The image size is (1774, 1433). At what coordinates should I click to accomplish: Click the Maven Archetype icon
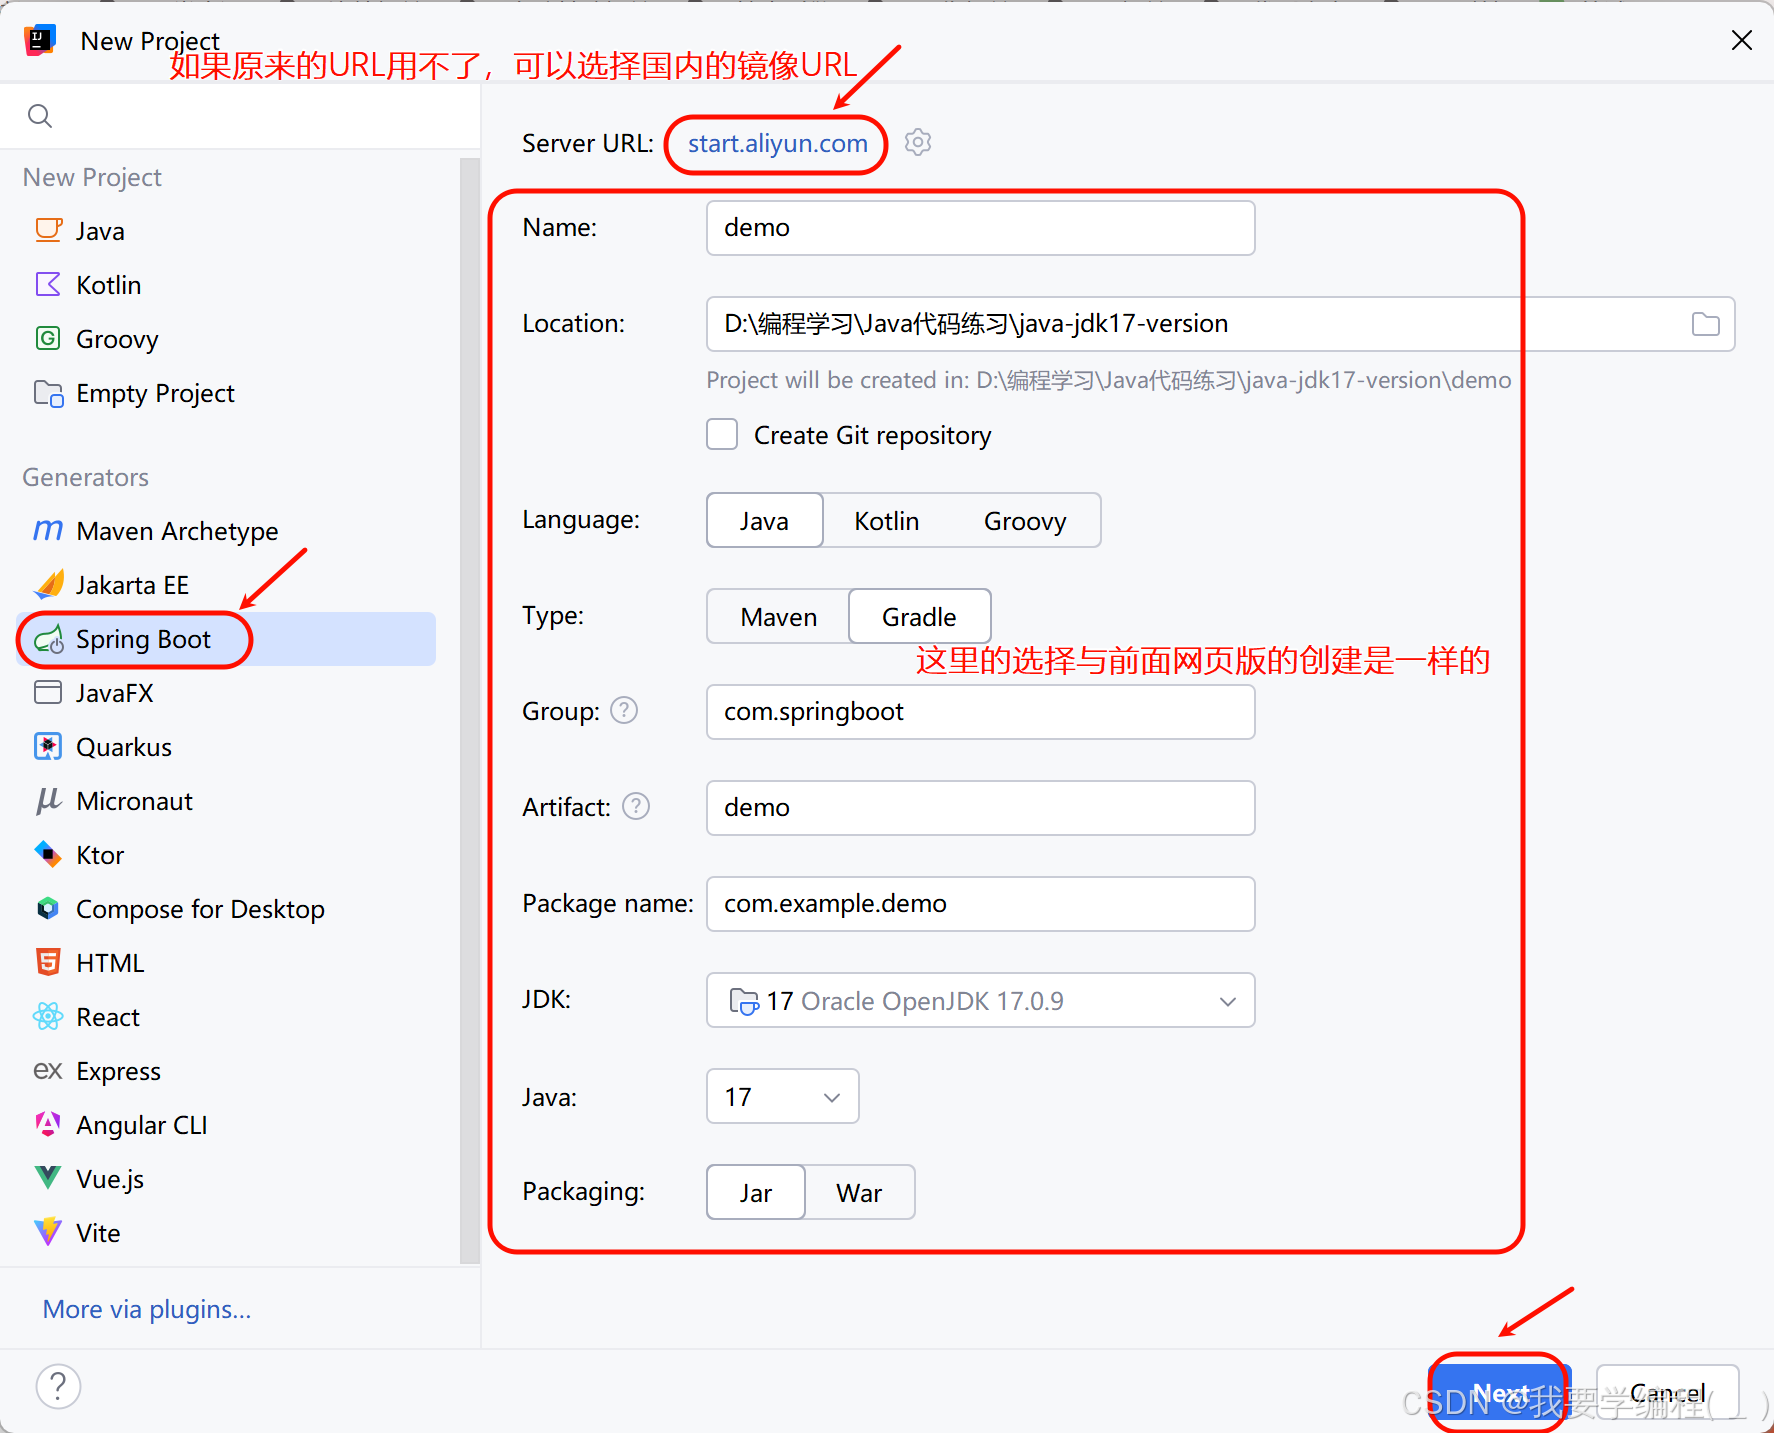[48, 531]
